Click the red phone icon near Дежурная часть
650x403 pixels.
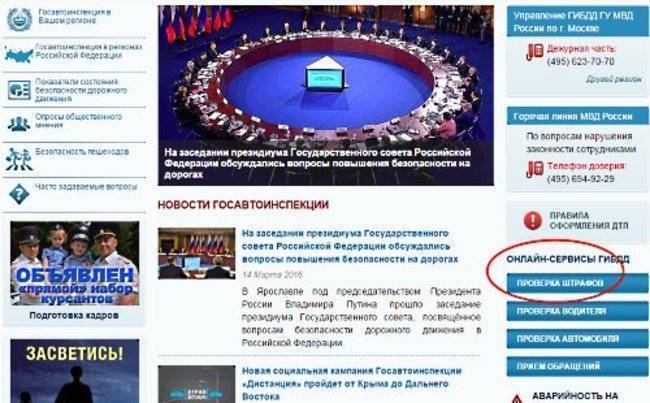pyautogui.click(x=535, y=52)
